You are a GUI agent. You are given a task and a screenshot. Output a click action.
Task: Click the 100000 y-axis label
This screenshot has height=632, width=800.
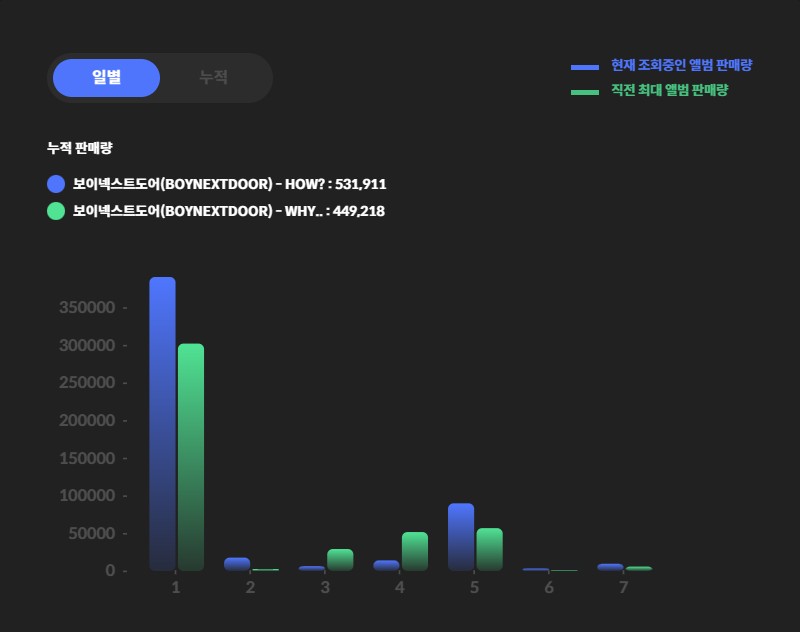tap(87, 495)
